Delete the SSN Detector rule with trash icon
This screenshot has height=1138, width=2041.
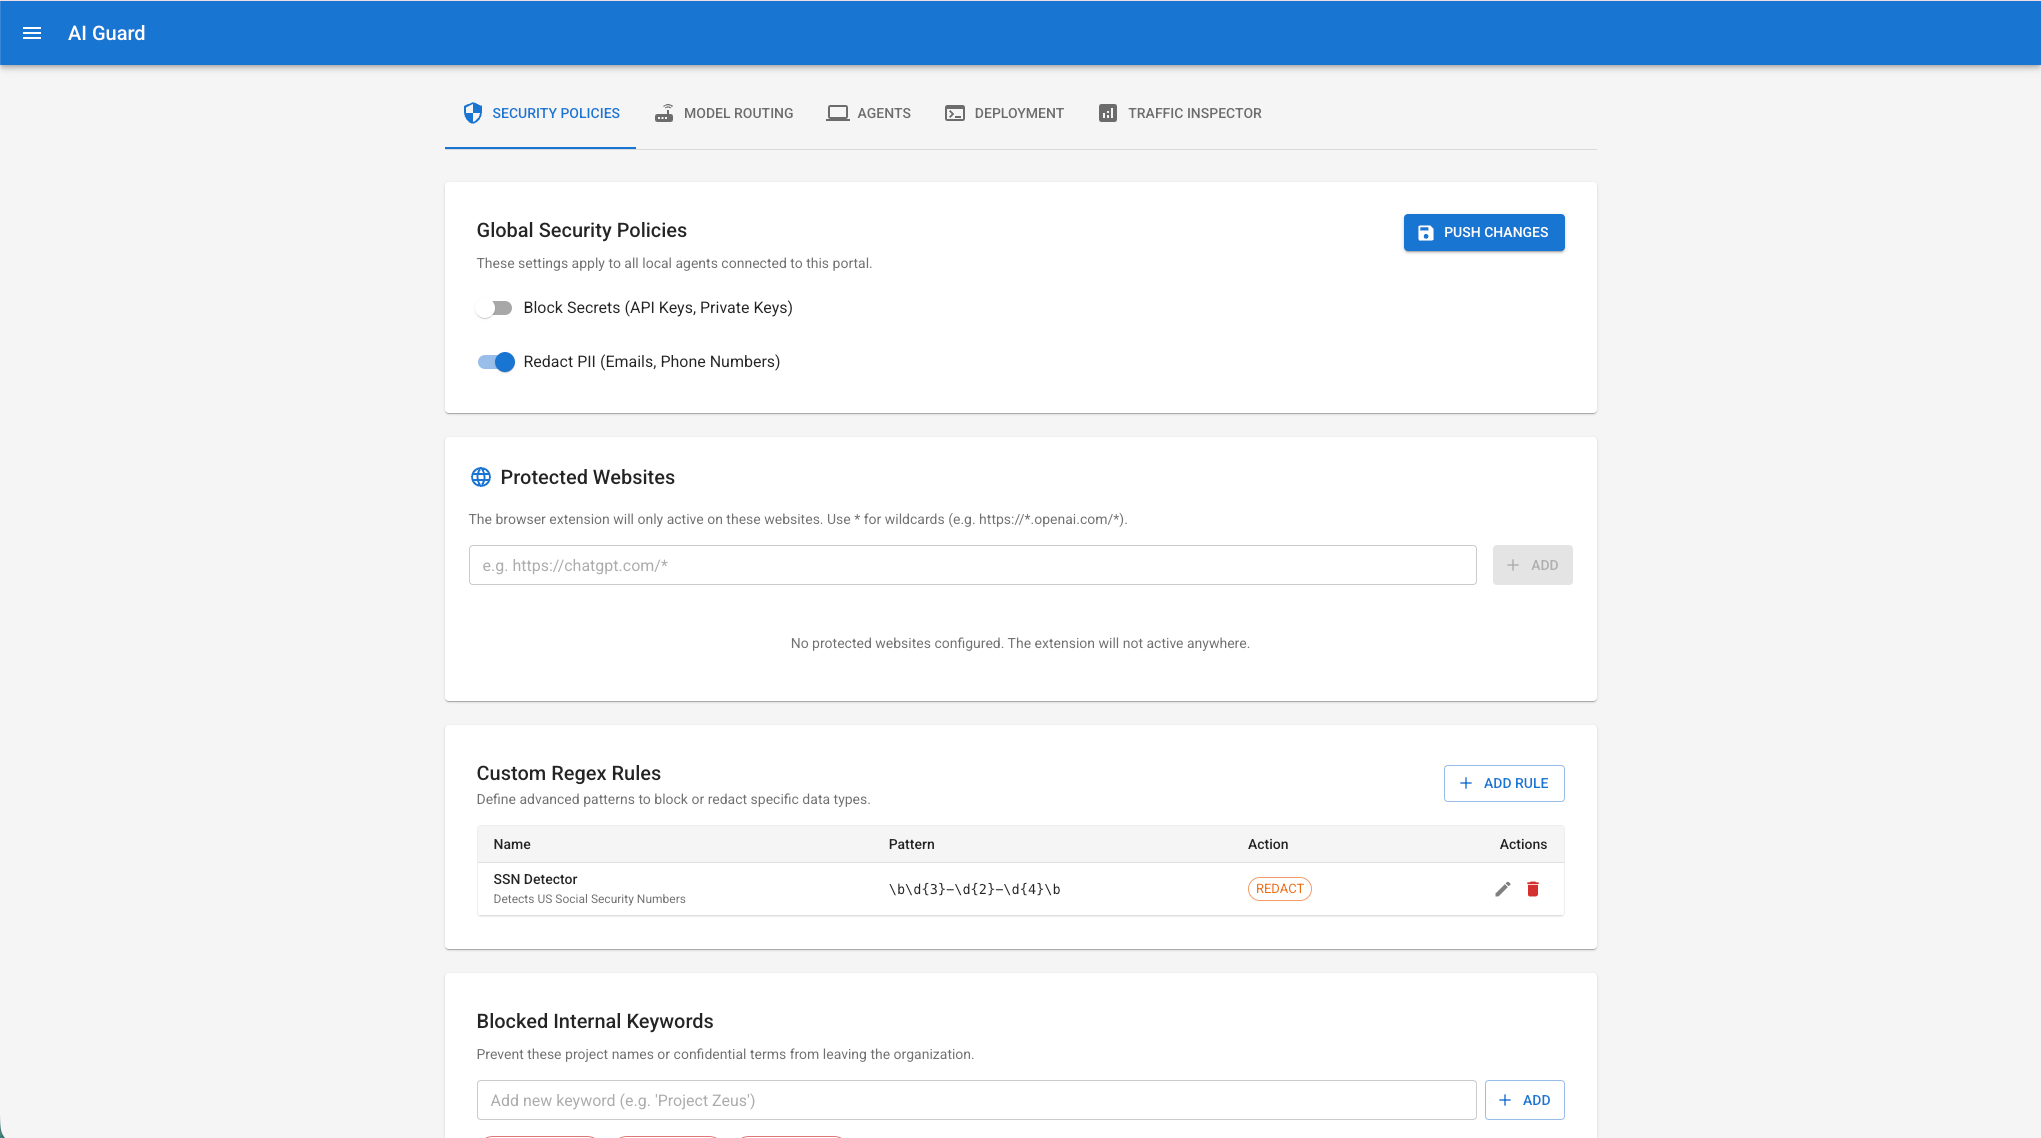[1533, 889]
